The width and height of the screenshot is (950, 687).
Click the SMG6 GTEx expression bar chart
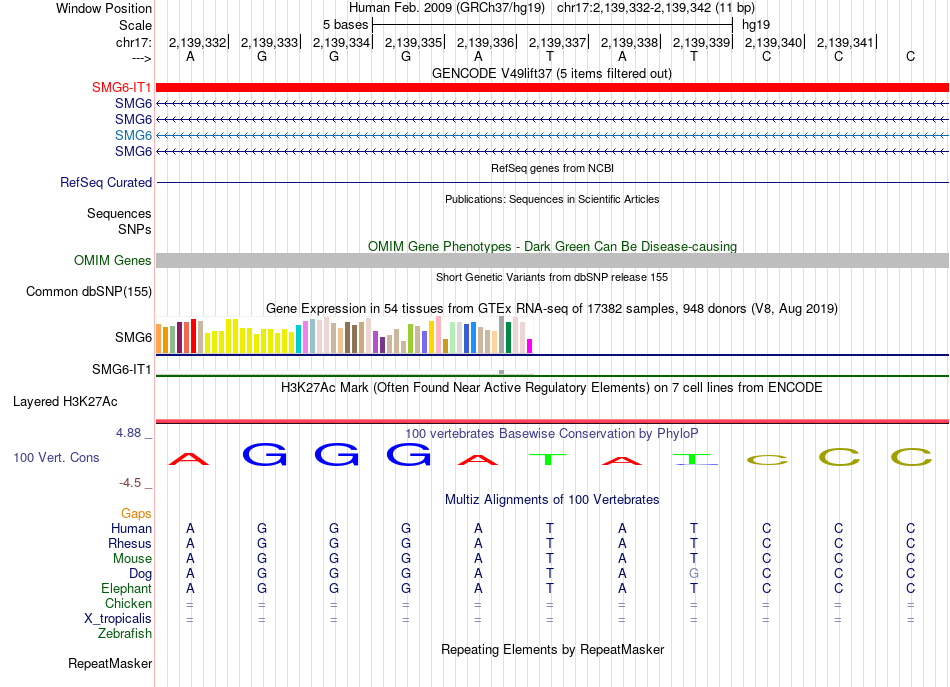pos(344,335)
